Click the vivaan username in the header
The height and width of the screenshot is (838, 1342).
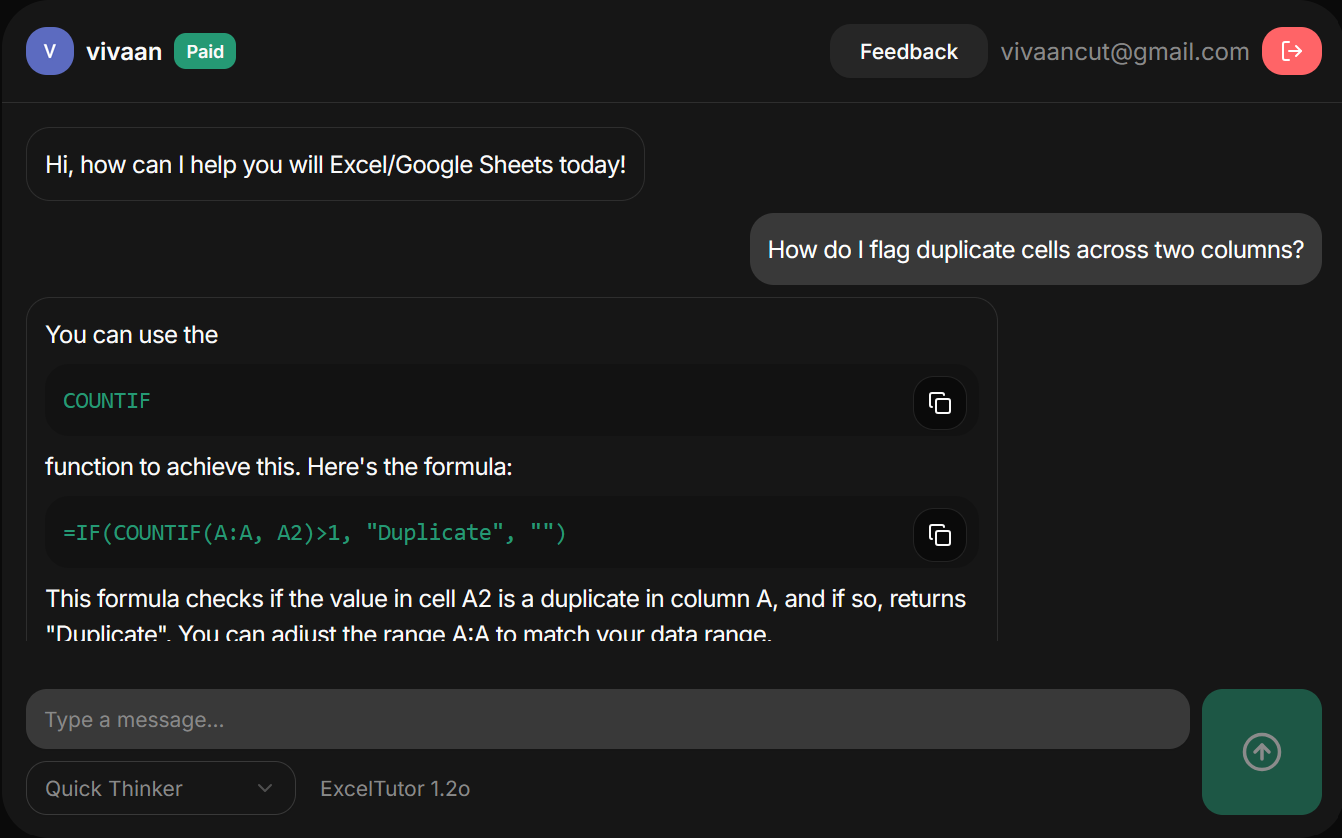click(123, 50)
